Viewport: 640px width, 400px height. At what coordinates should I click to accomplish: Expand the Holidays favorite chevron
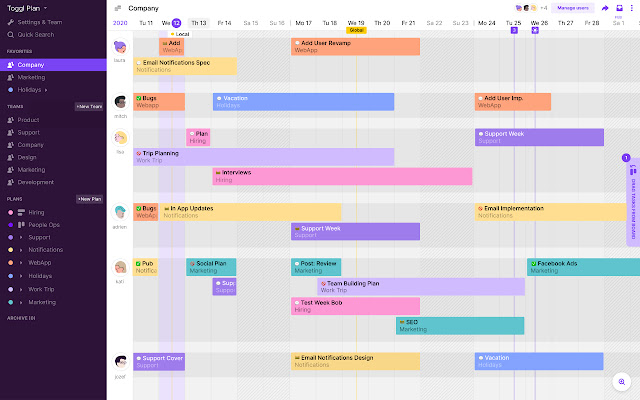(x=46, y=90)
